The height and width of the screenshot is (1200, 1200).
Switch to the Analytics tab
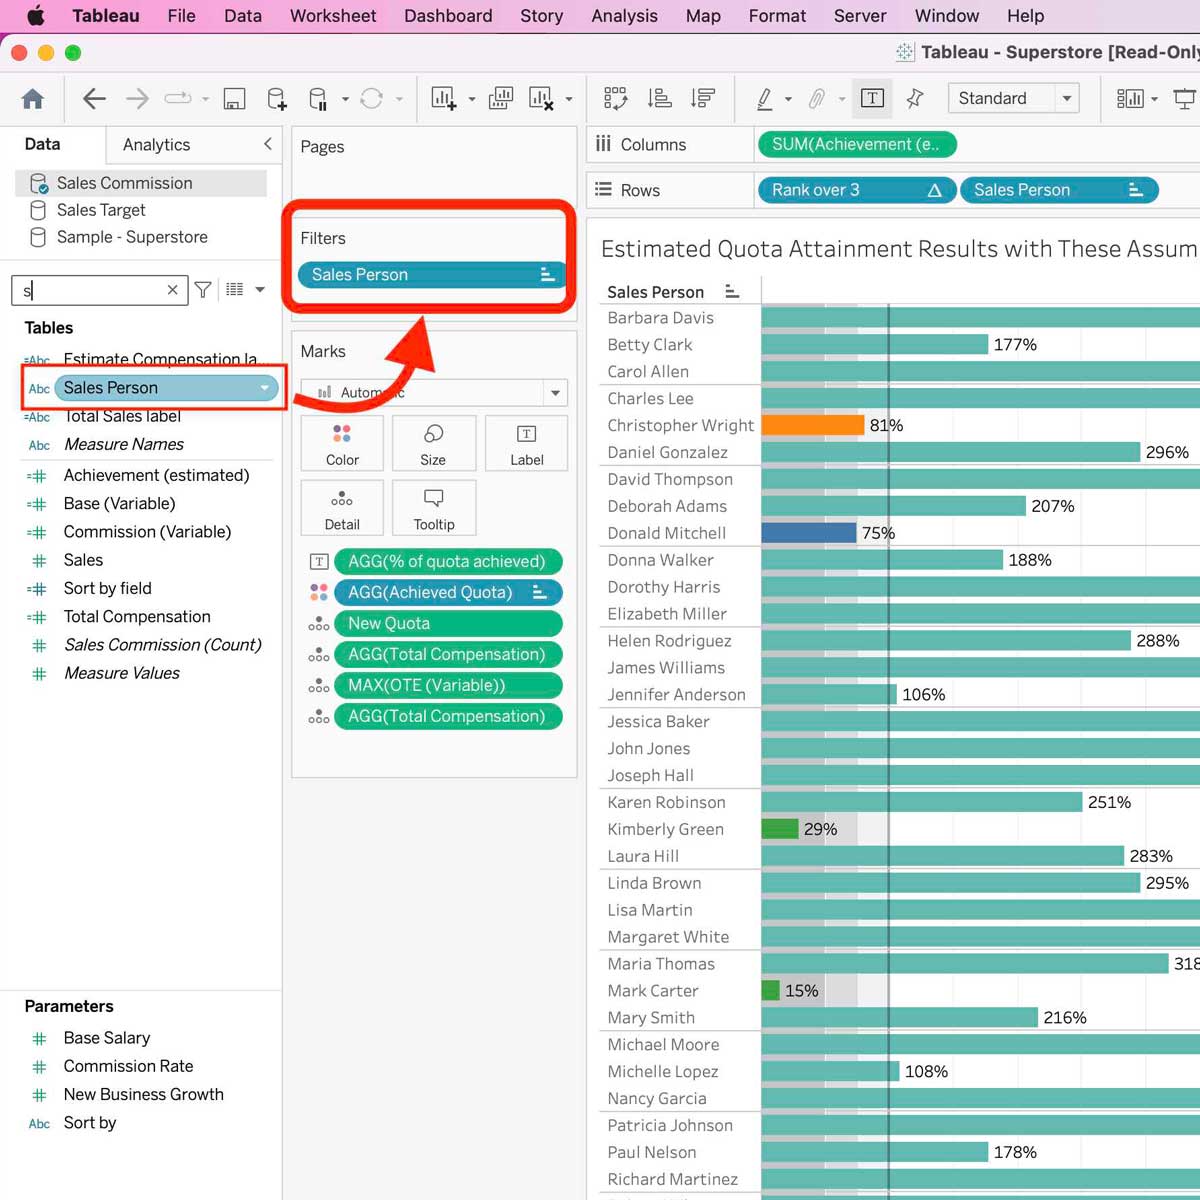pos(156,144)
